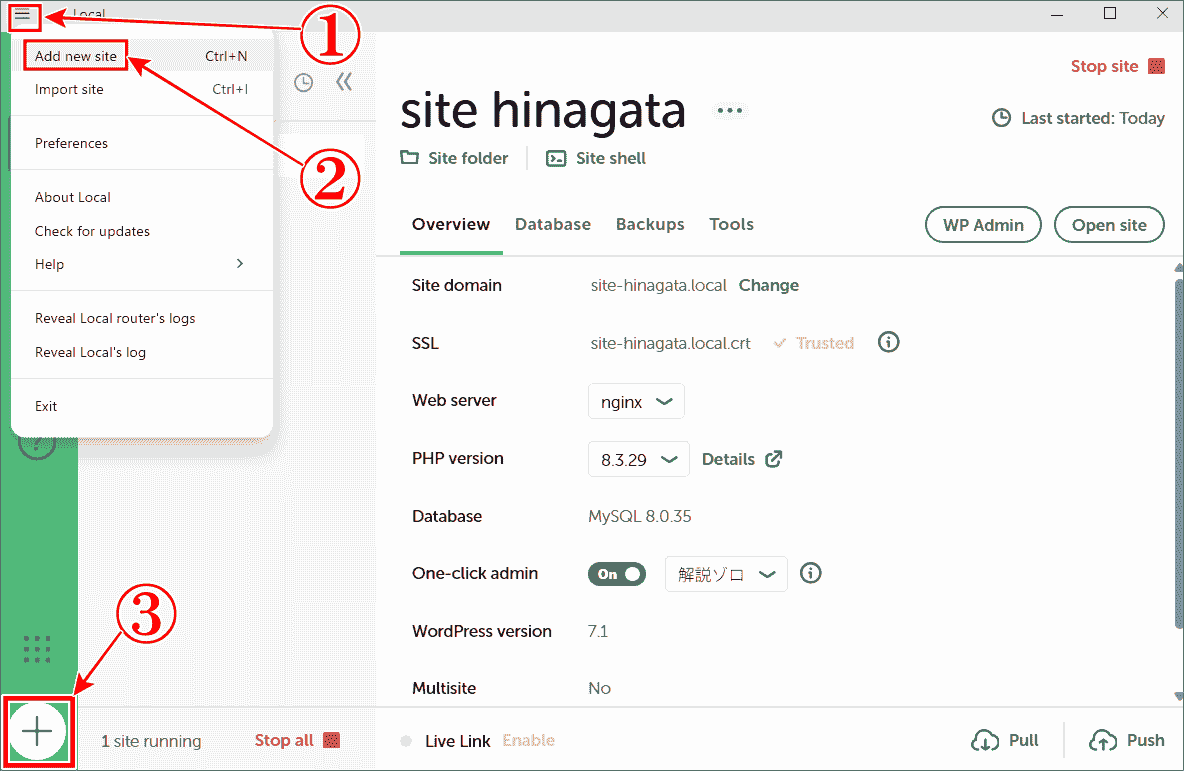Select Import site menu item
This screenshot has height=771, width=1184.
point(141,89)
